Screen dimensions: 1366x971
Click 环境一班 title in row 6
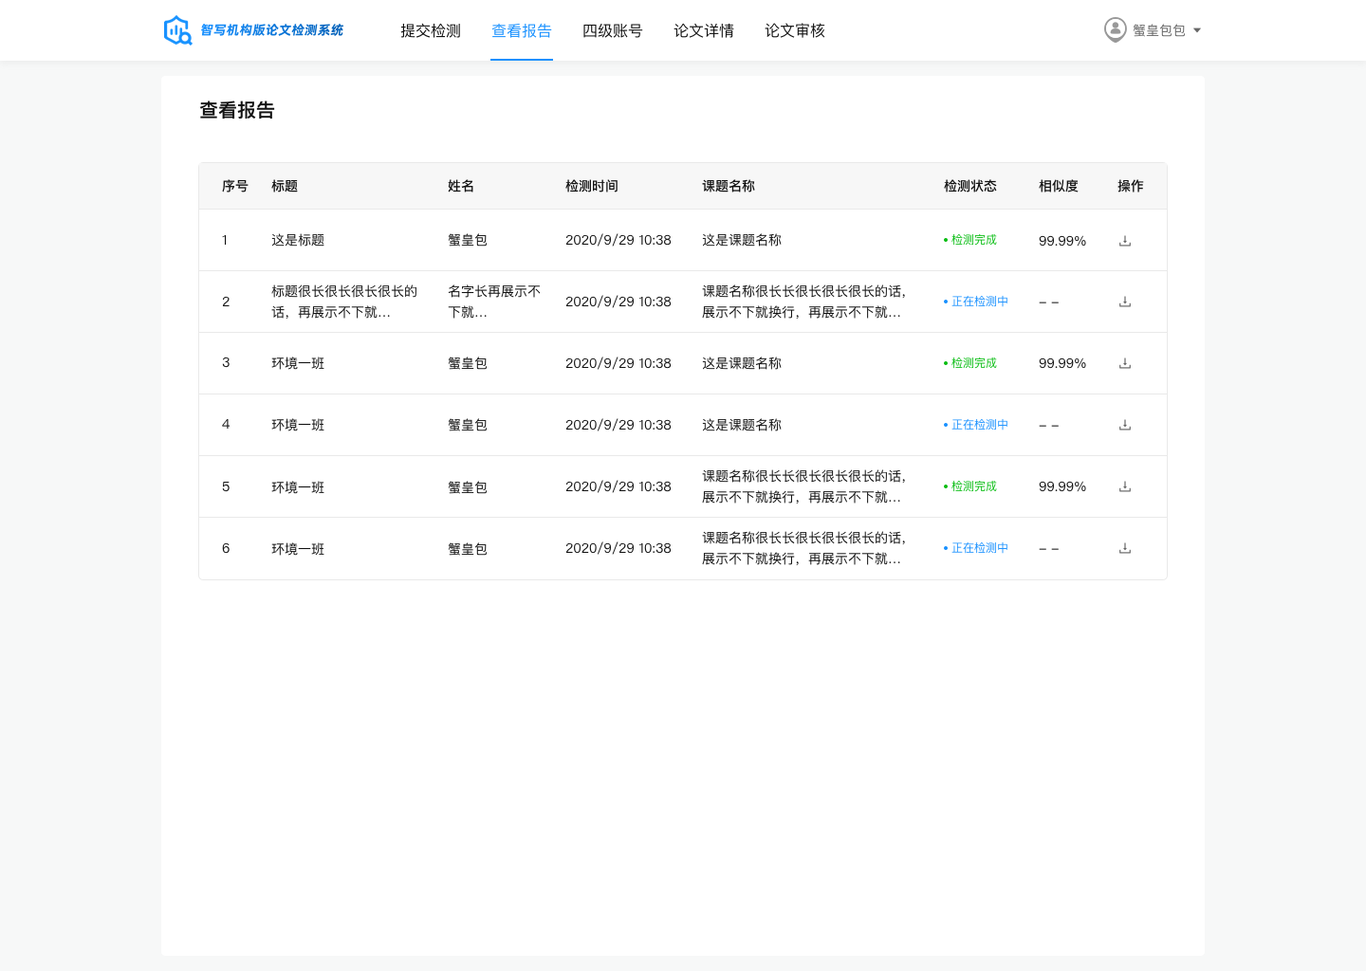pyautogui.click(x=298, y=549)
